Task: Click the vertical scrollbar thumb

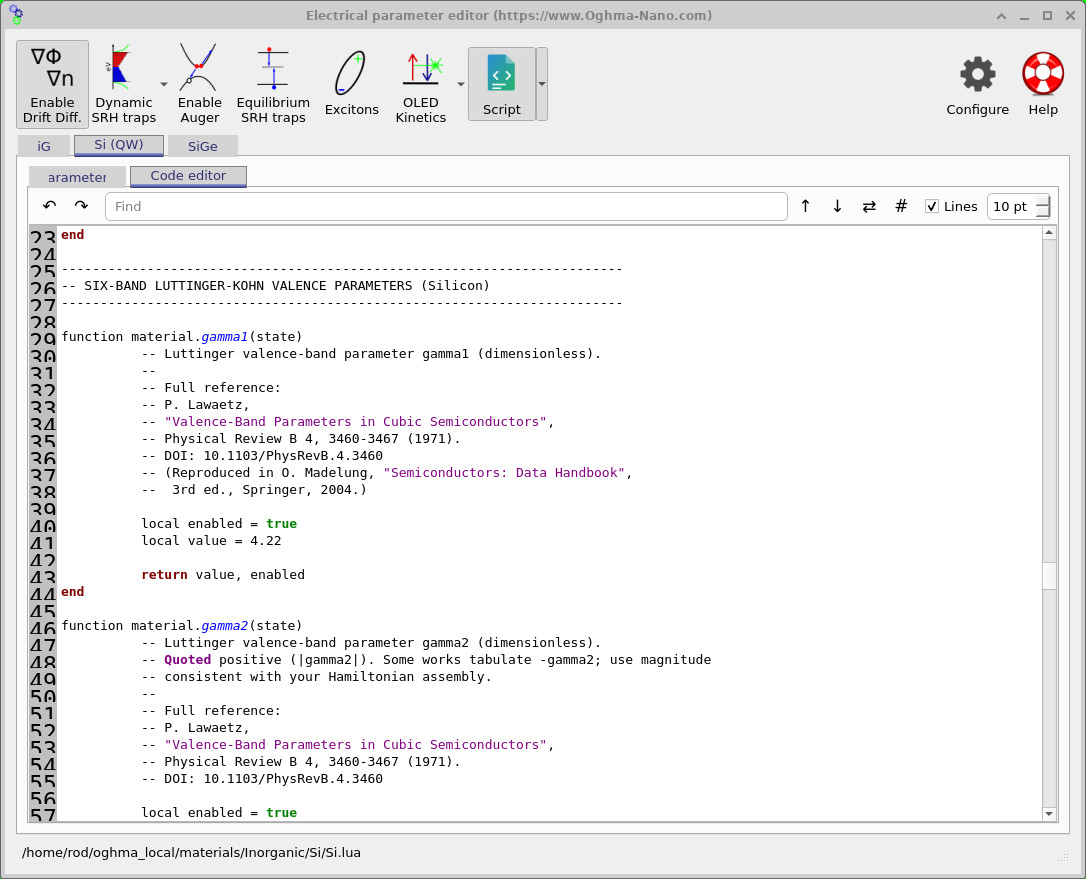Action: click(1049, 575)
